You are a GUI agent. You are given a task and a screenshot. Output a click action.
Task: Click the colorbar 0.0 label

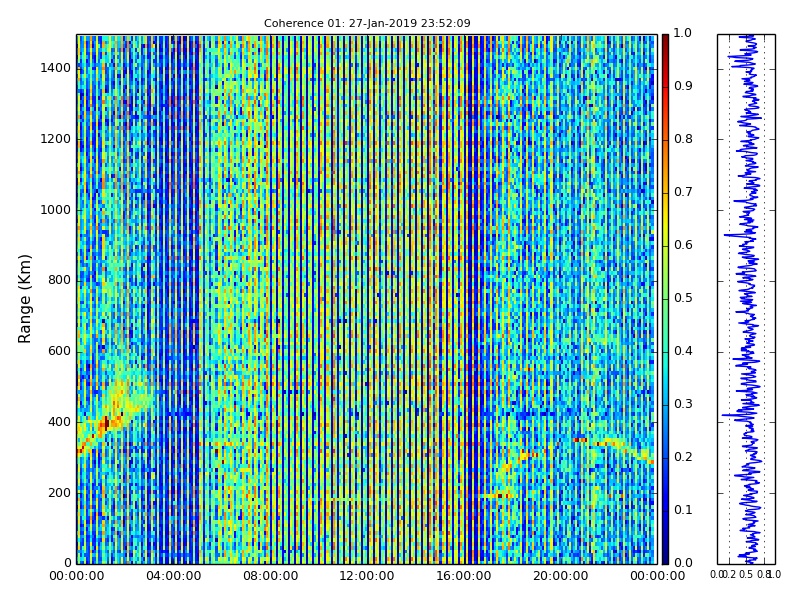683,563
